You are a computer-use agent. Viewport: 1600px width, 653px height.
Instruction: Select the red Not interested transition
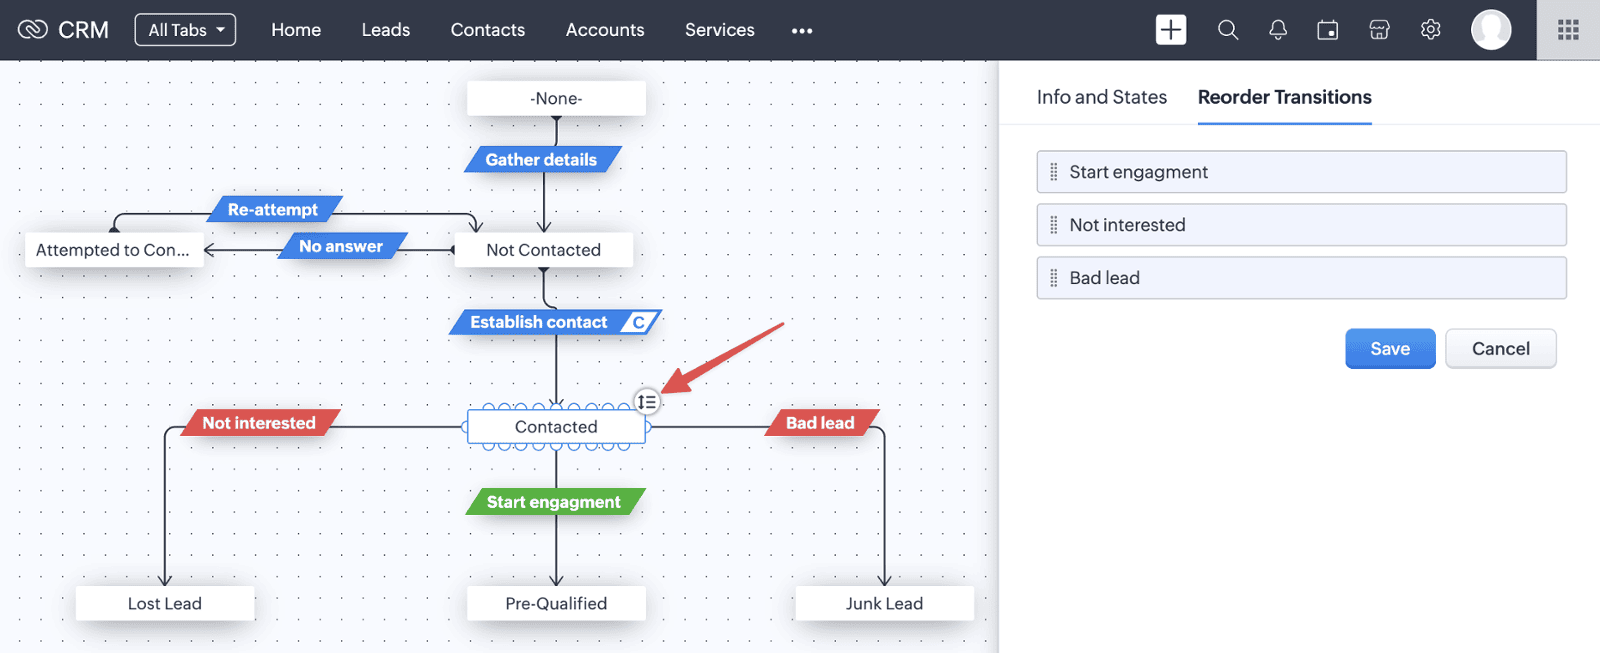[x=260, y=423]
